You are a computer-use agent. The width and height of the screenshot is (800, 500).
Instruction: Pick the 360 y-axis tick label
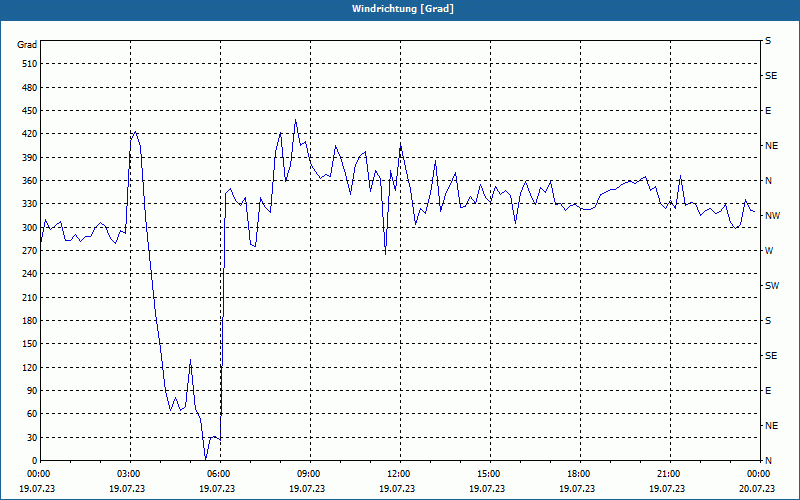pyautogui.click(x=30, y=181)
